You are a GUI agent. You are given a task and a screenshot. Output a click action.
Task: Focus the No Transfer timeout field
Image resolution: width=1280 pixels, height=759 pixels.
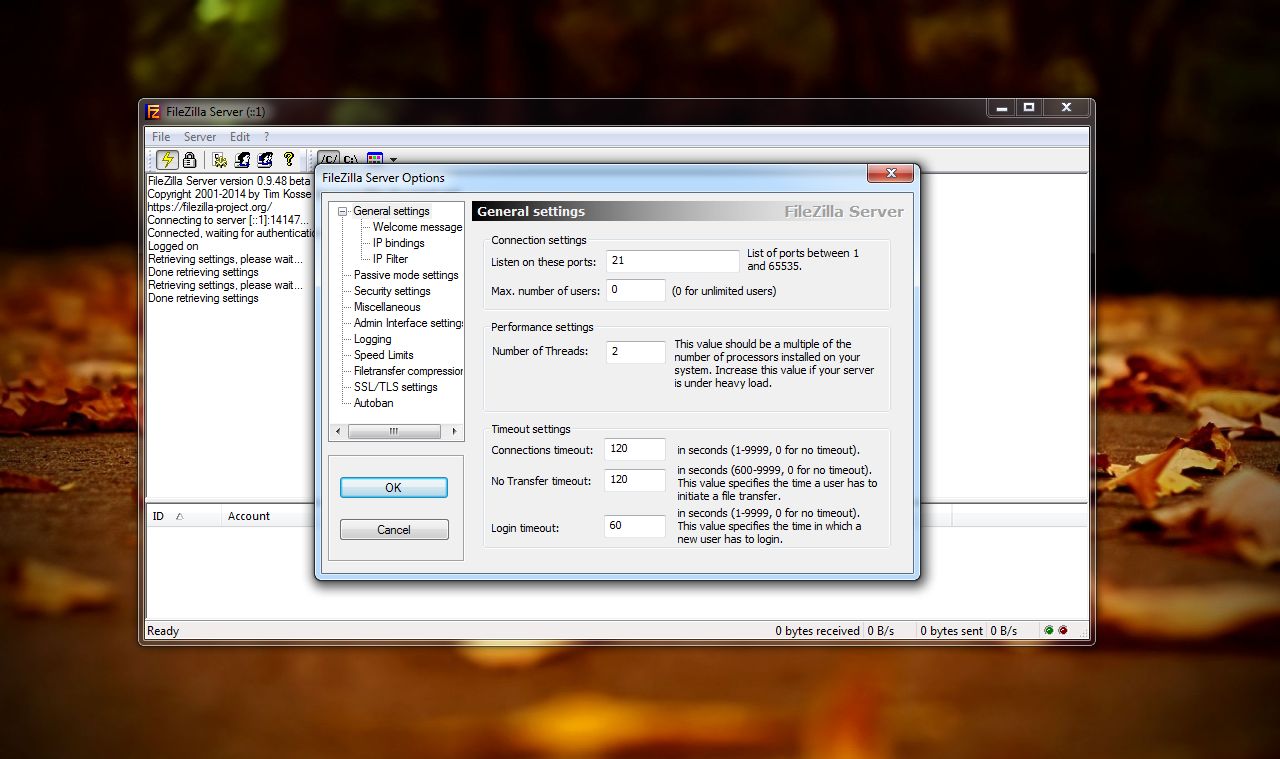tap(635, 480)
